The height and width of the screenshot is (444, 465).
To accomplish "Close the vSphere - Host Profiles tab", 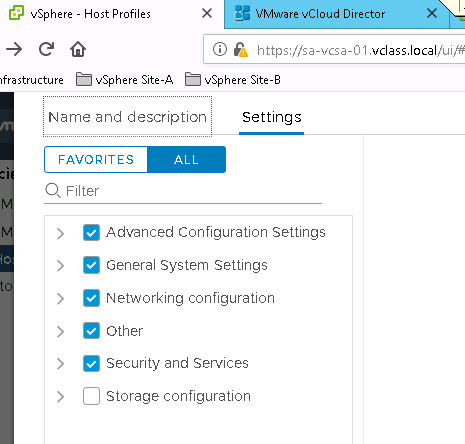I will tap(207, 14).
